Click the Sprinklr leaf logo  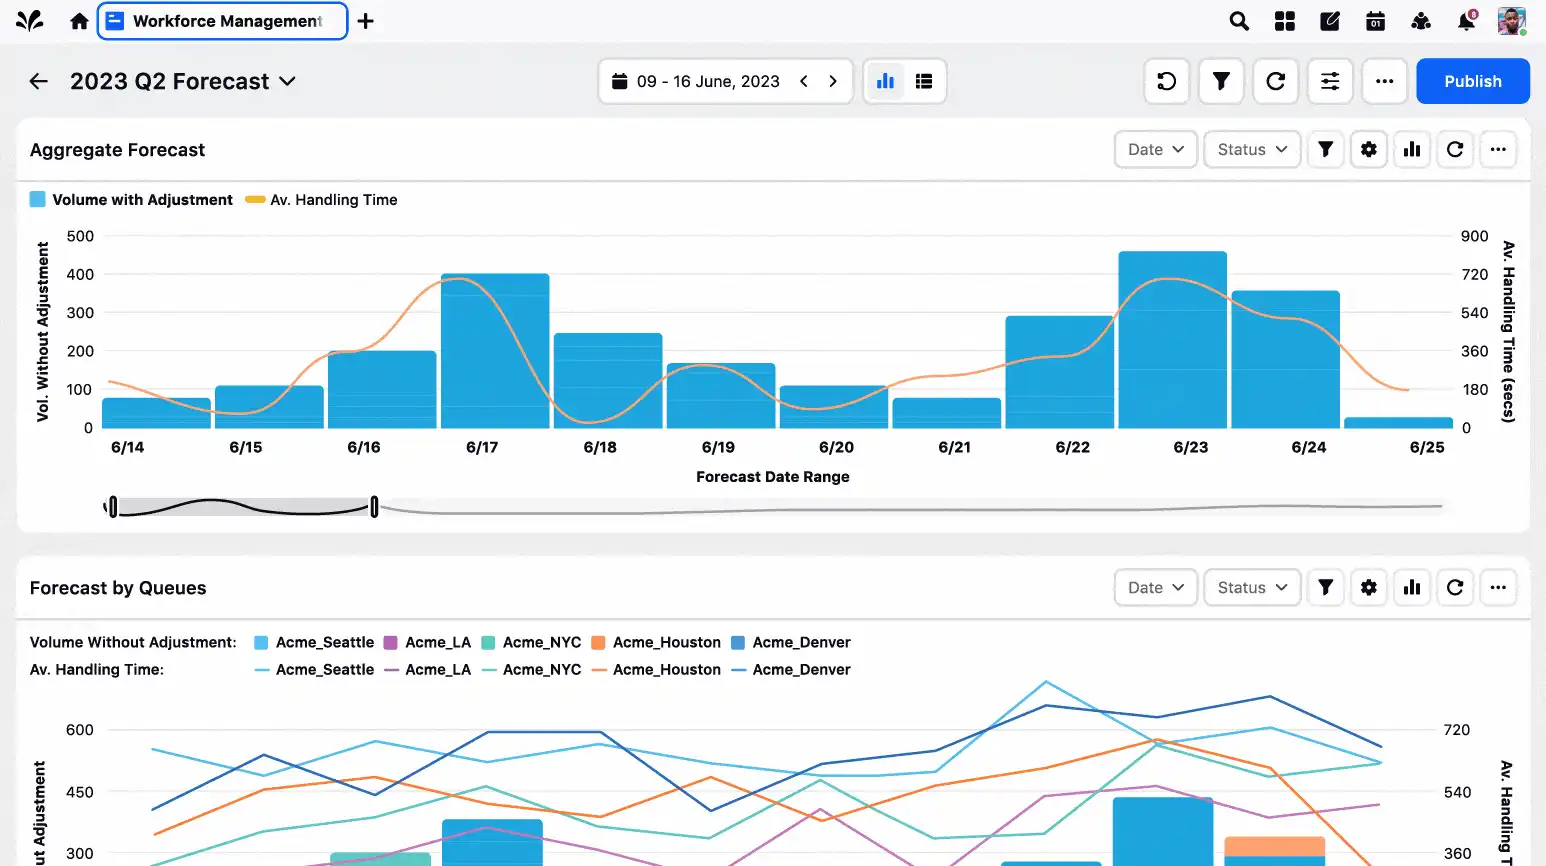pyautogui.click(x=30, y=21)
